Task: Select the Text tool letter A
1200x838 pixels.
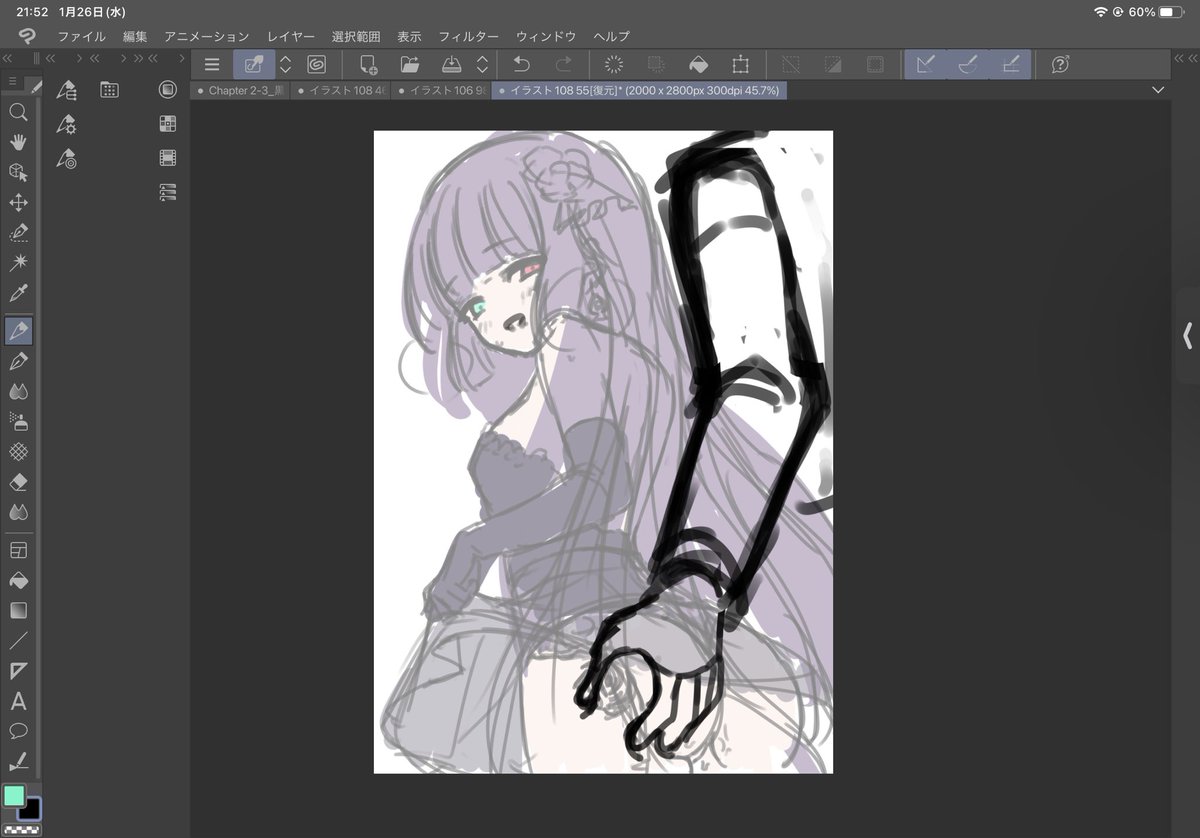Action: point(18,701)
